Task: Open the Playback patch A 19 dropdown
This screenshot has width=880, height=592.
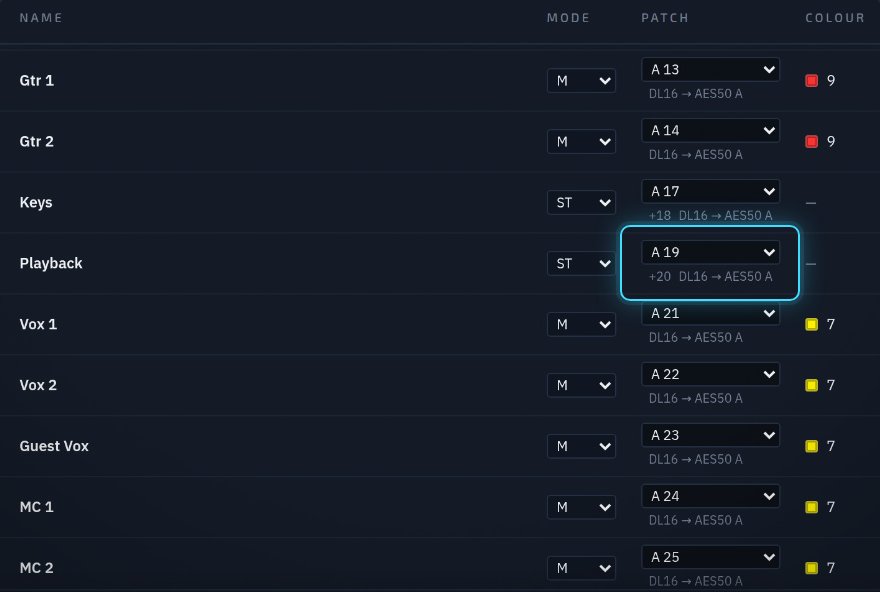Action: (x=710, y=253)
